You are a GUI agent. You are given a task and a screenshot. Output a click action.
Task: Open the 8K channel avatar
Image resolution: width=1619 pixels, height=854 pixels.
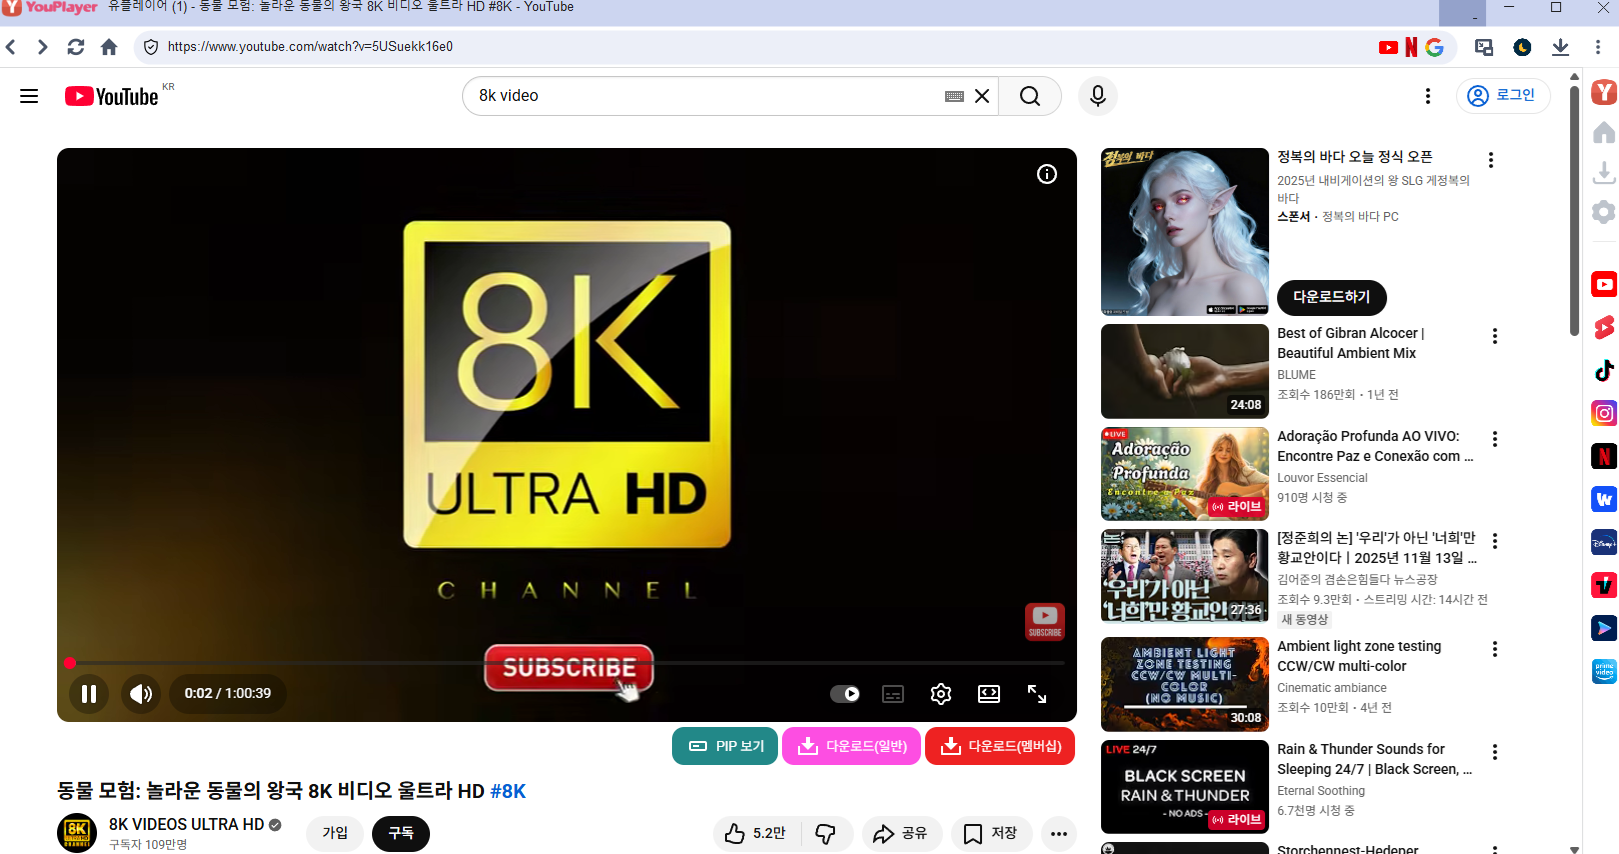(x=77, y=833)
